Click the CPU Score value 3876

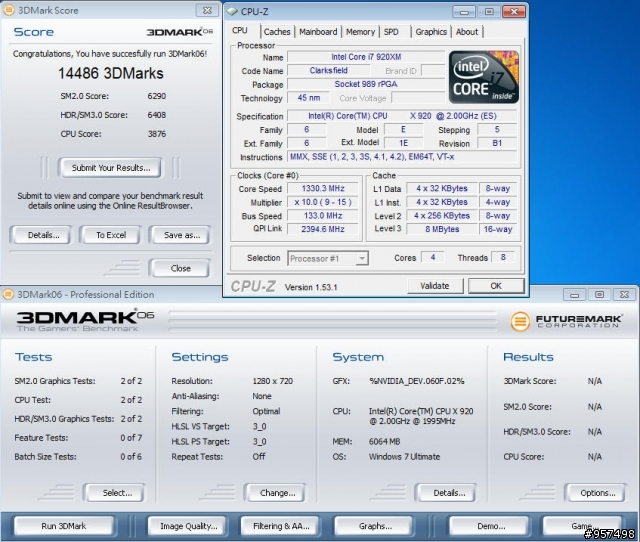point(157,133)
